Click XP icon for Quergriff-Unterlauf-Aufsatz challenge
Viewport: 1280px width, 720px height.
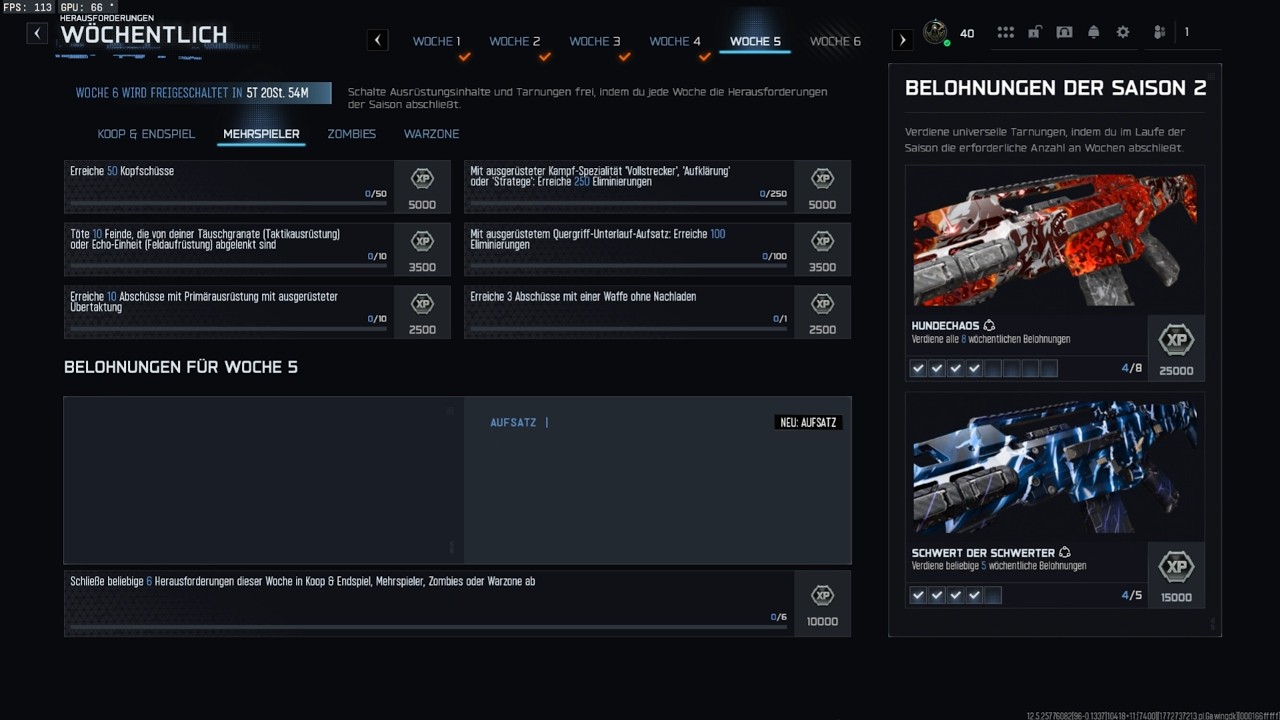coord(822,242)
